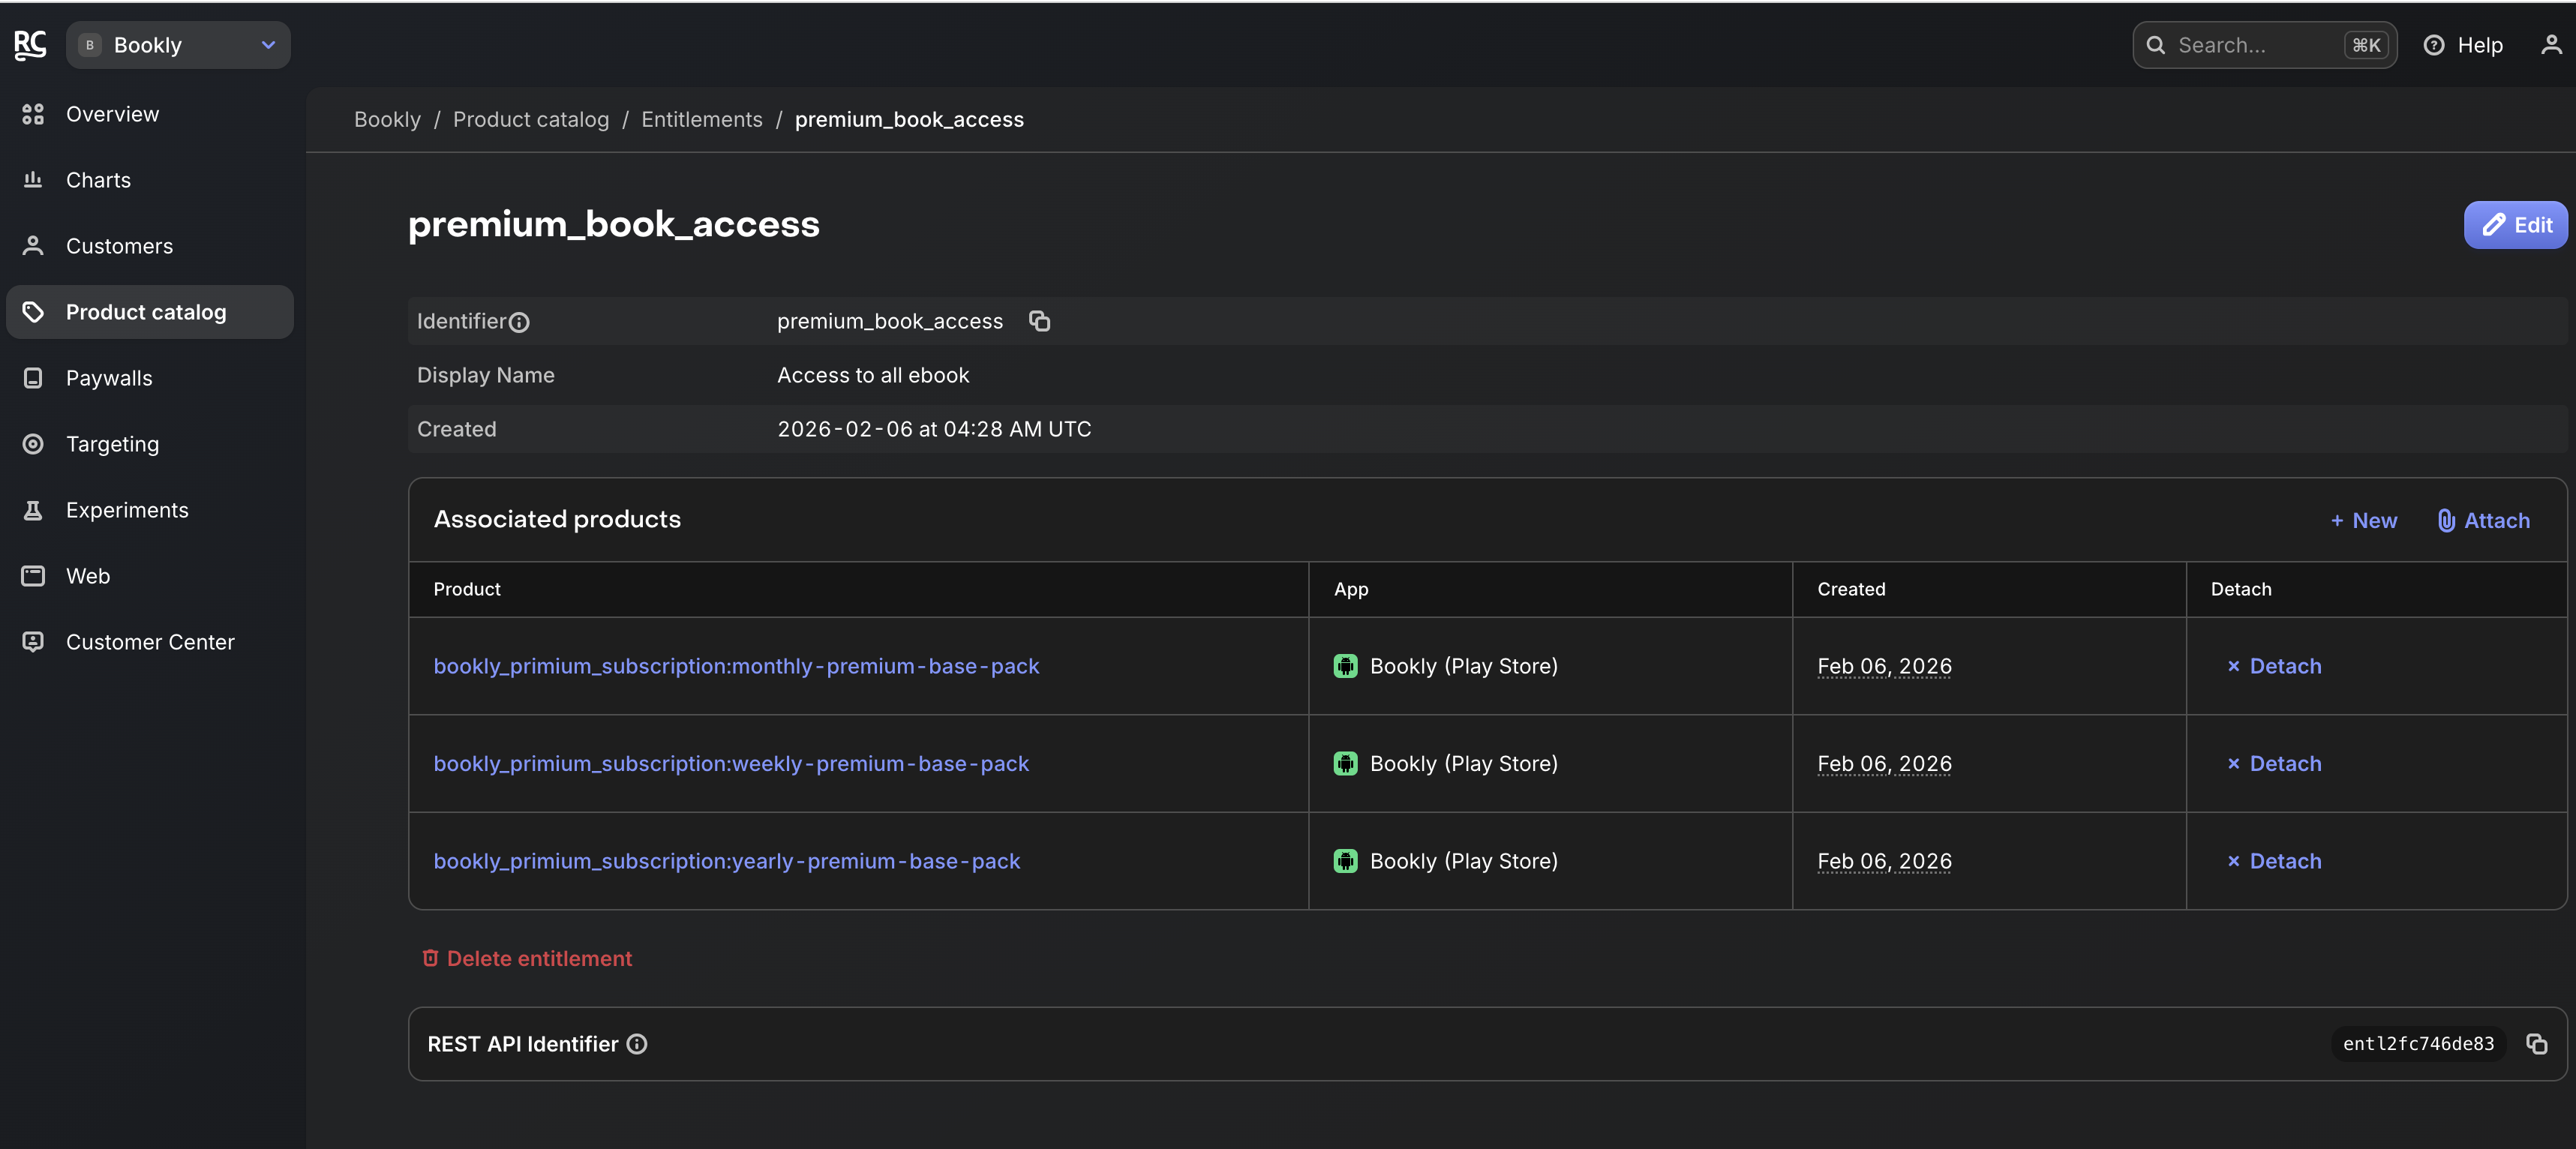This screenshot has width=2576, height=1149.
Task: Navigate to Targeting
Action: click(x=150, y=444)
